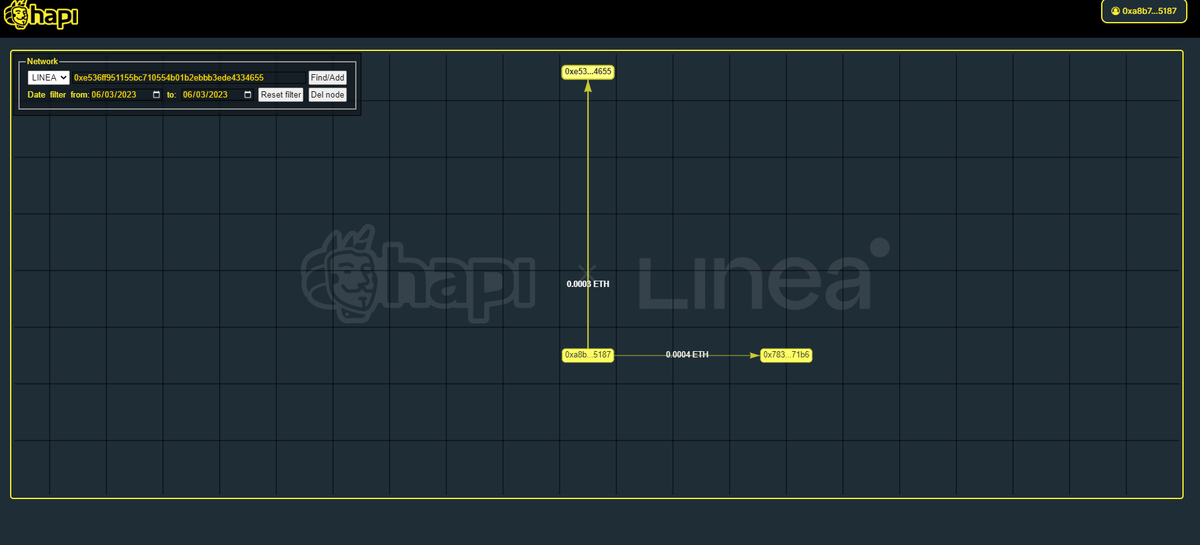Click the hapi logo in header
Viewport: 1200px width, 545px height.
click(41, 16)
